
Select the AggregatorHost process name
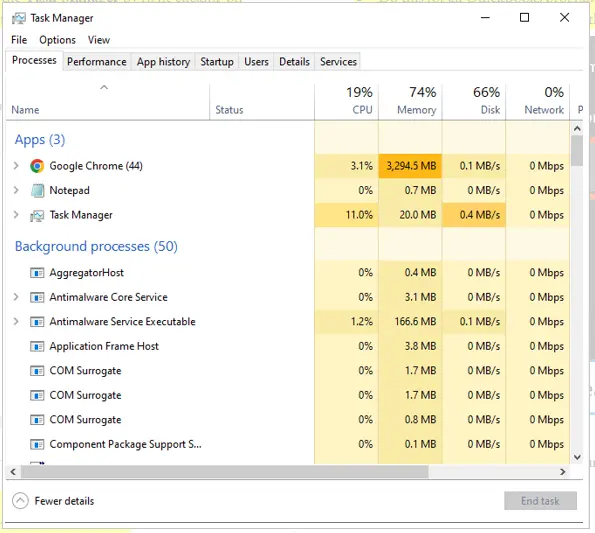pyautogui.click(x=87, y=273)
